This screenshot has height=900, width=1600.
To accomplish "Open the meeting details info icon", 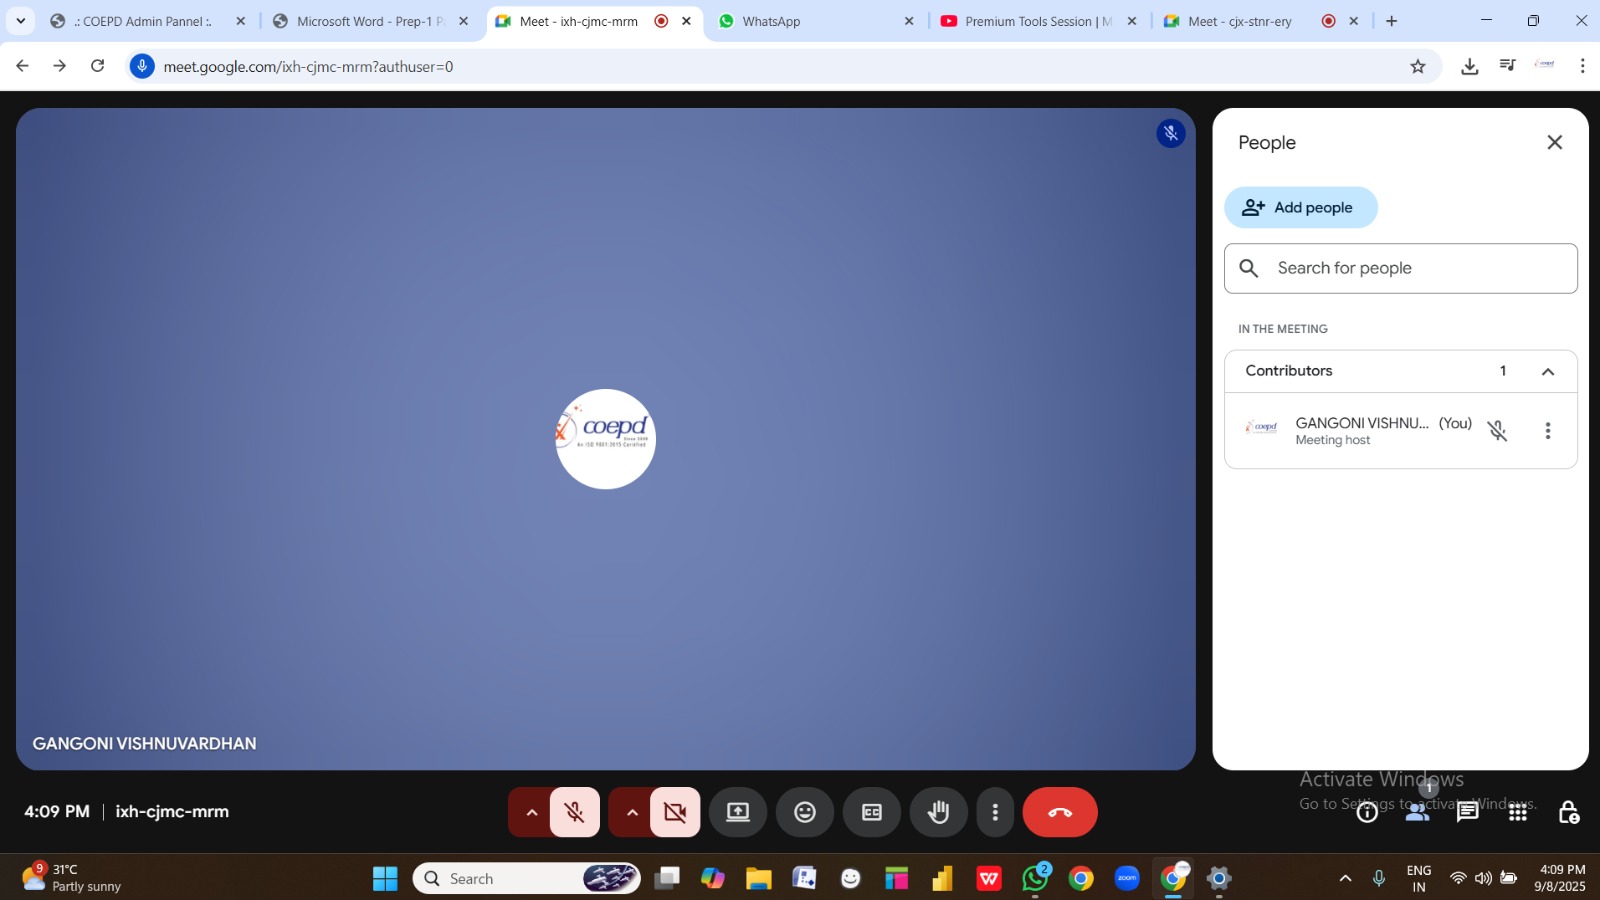I will 1367,812.
